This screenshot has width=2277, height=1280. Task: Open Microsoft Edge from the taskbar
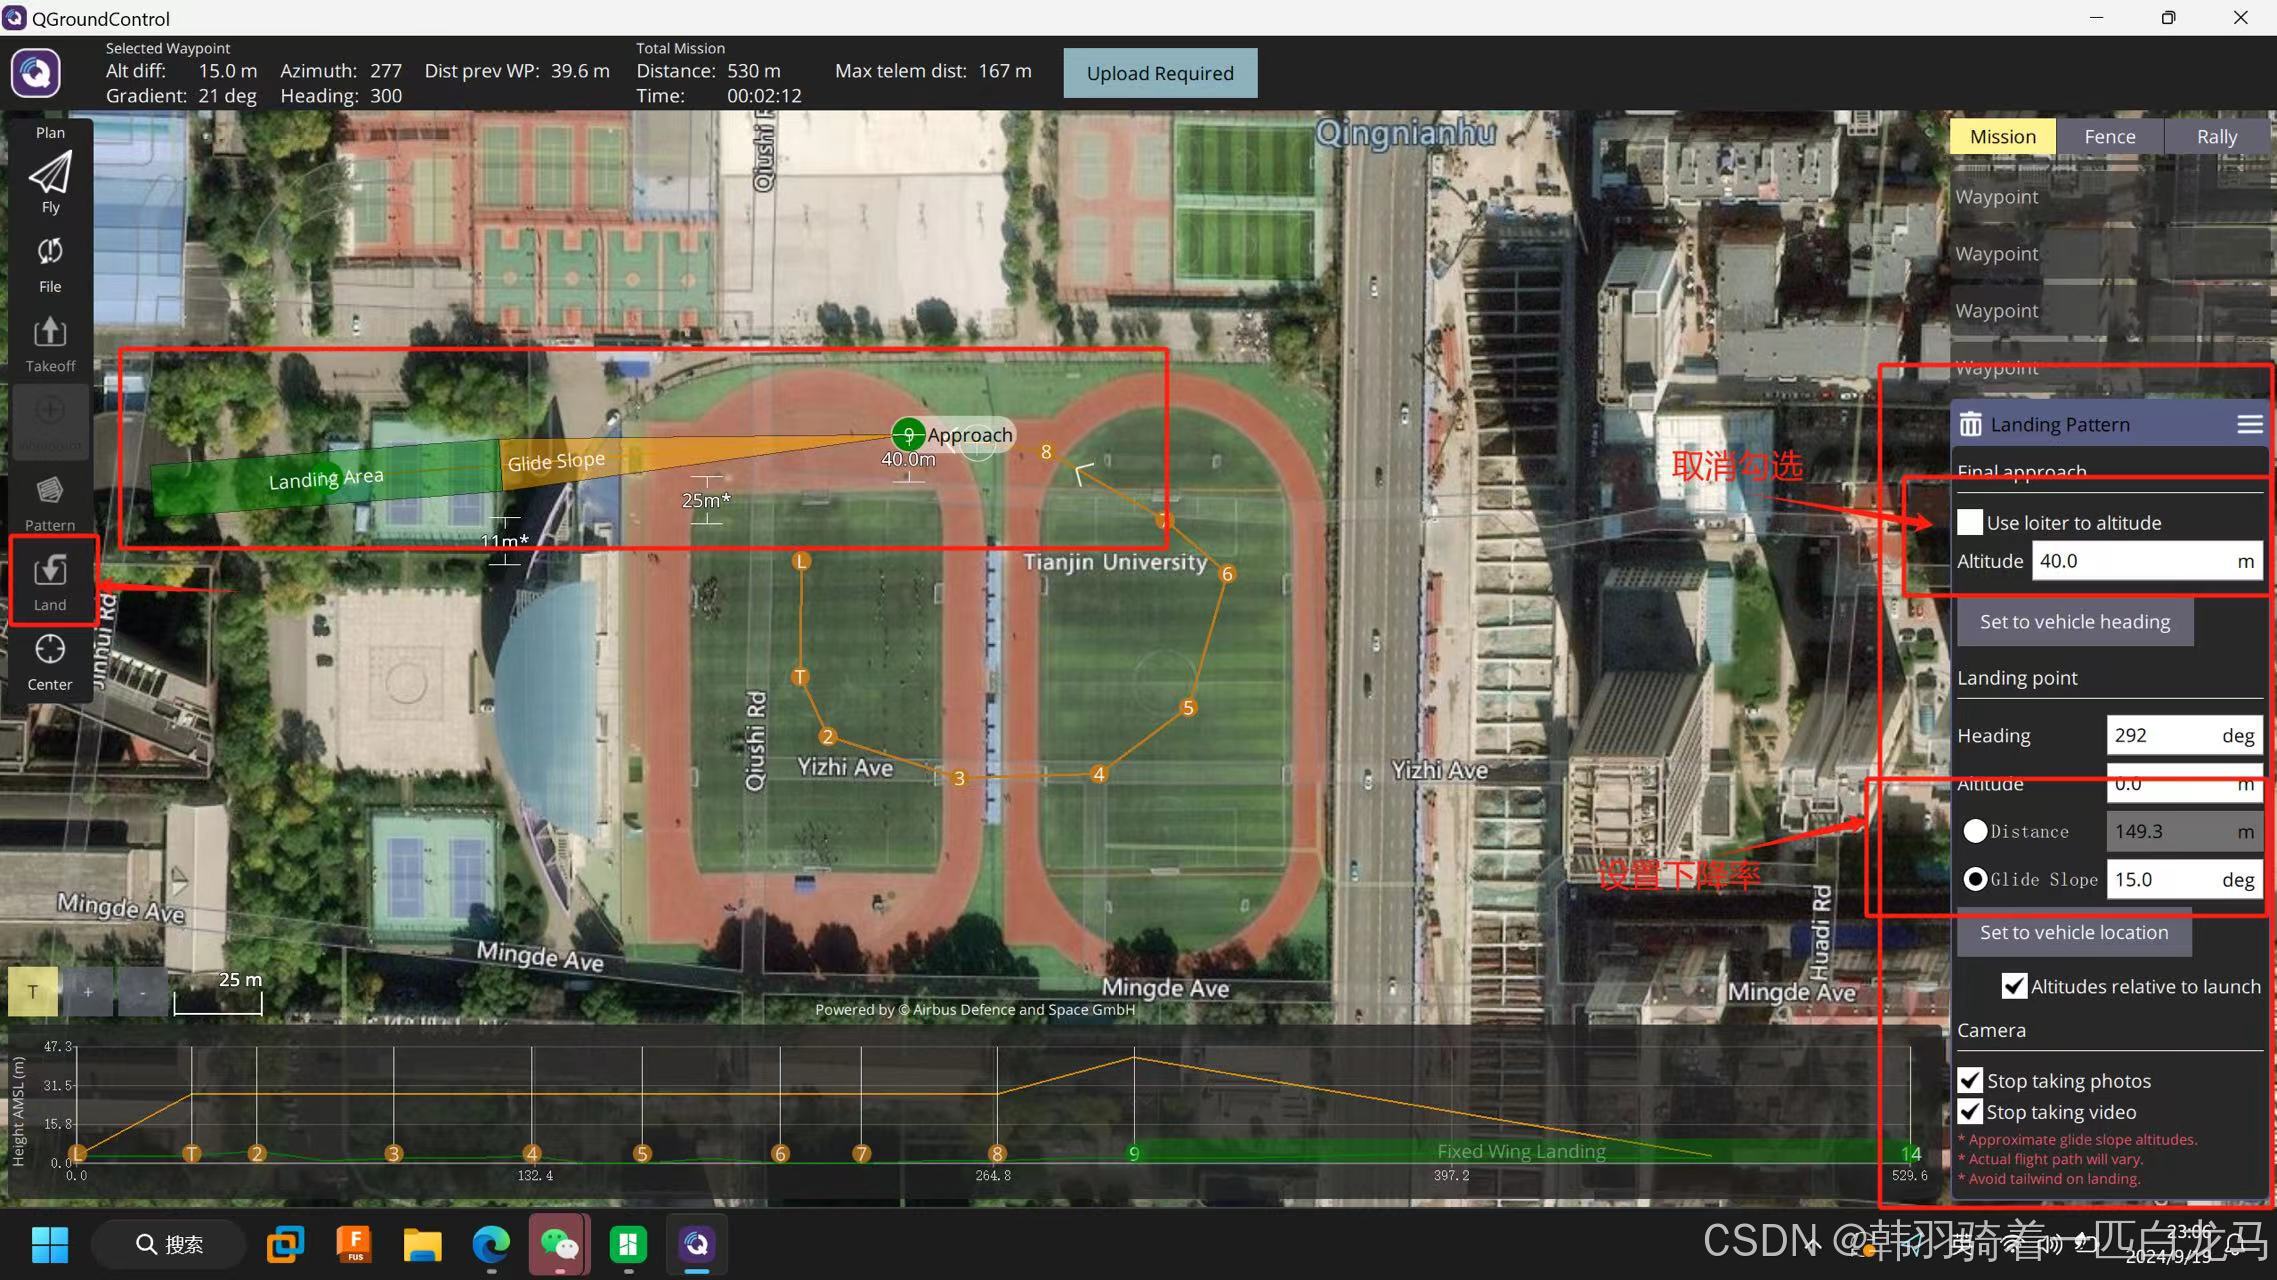(x=490, y=1244)
